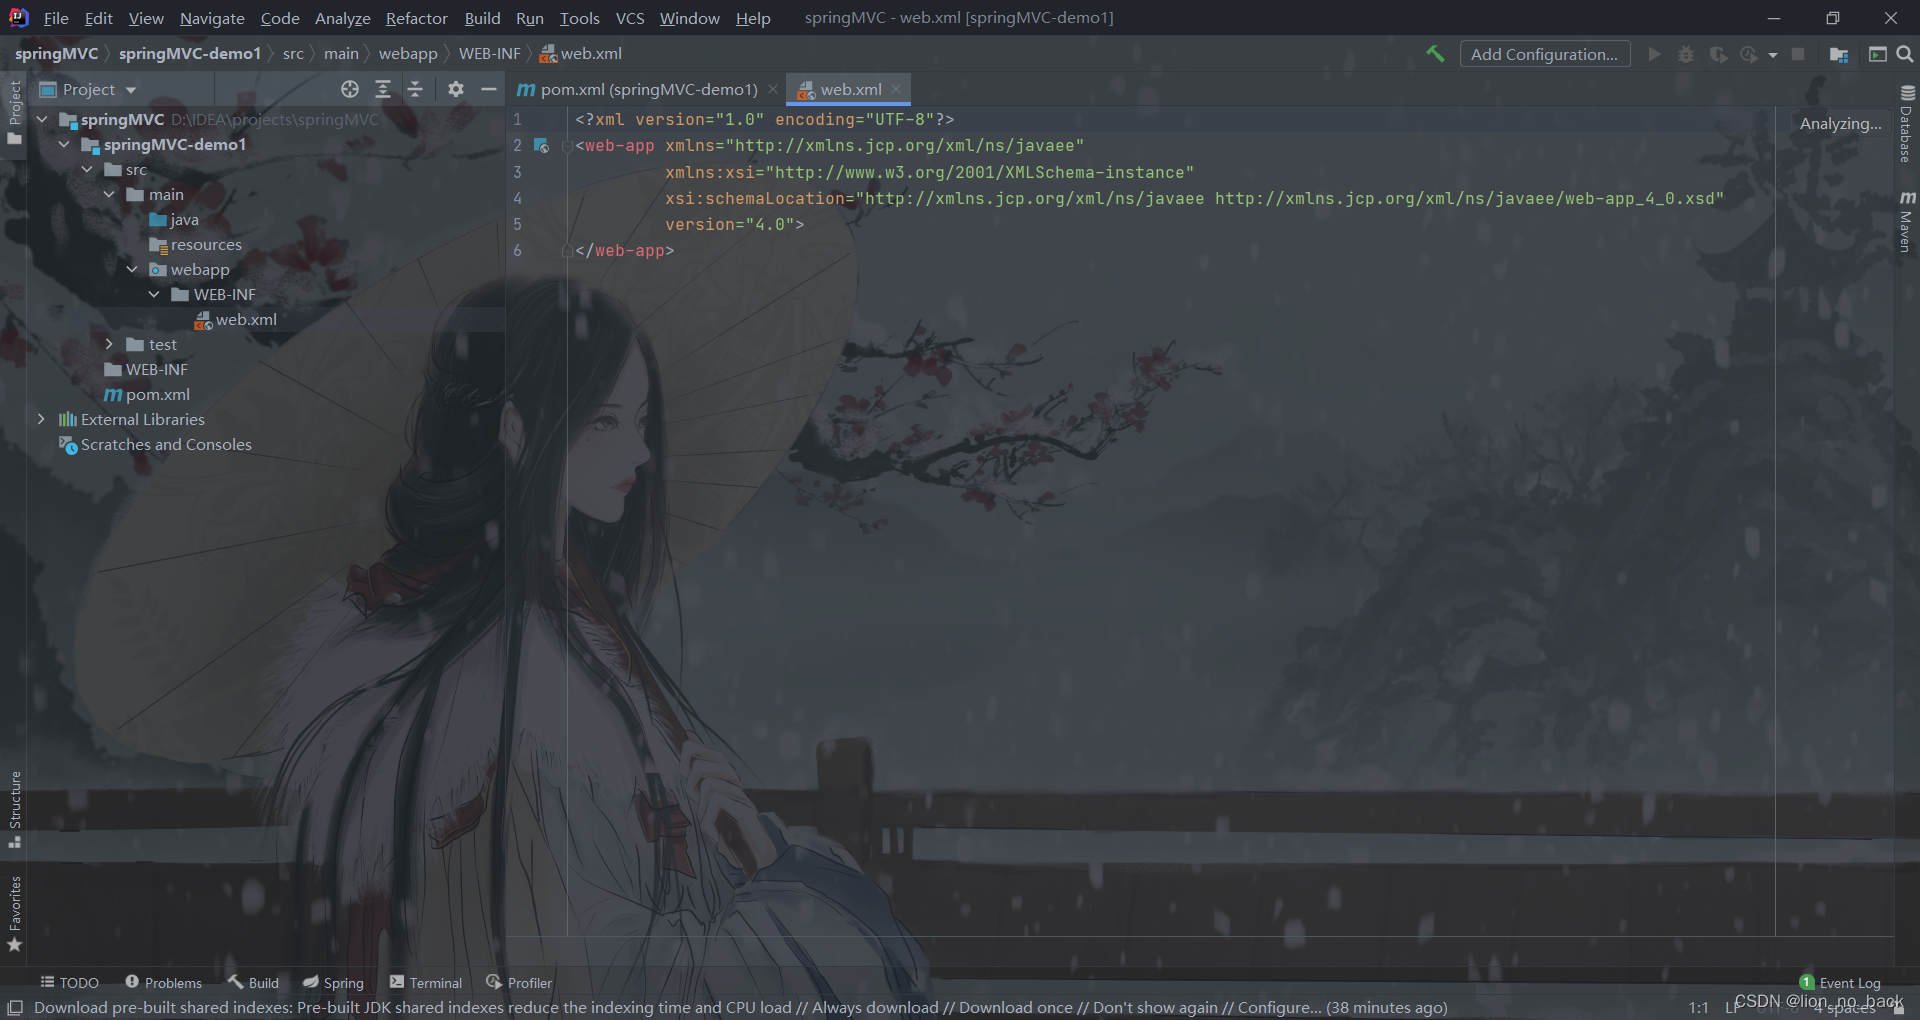The image size is (1920, 1020).
Task: Open the File menu
Action: [56, 18]
